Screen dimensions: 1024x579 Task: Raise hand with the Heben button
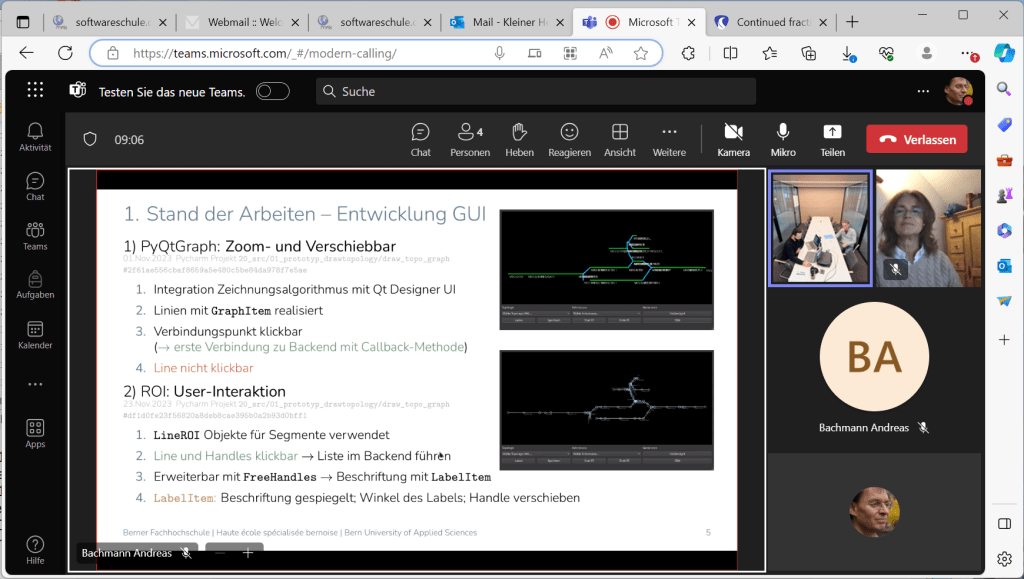point(519,139)
